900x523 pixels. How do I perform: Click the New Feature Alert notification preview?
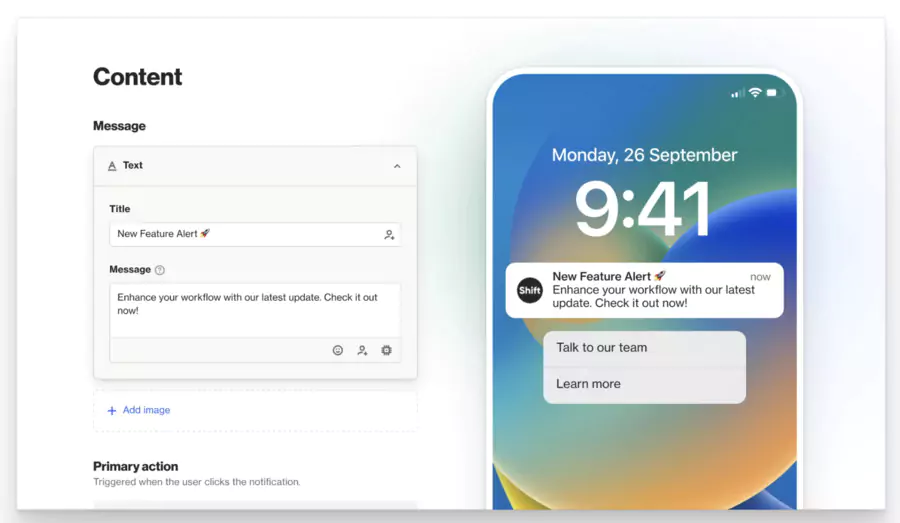click(645, 290)
